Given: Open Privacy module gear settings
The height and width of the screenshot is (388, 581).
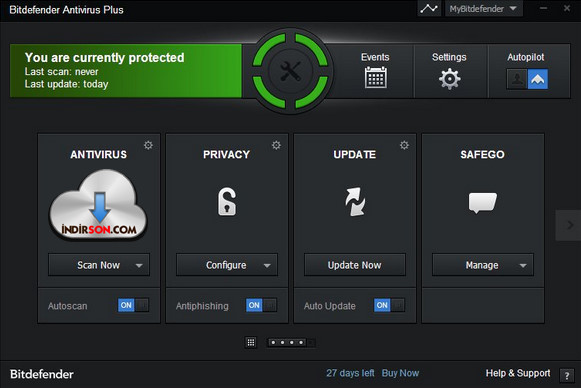Looking at the screenshot, I should pos(276,145).
